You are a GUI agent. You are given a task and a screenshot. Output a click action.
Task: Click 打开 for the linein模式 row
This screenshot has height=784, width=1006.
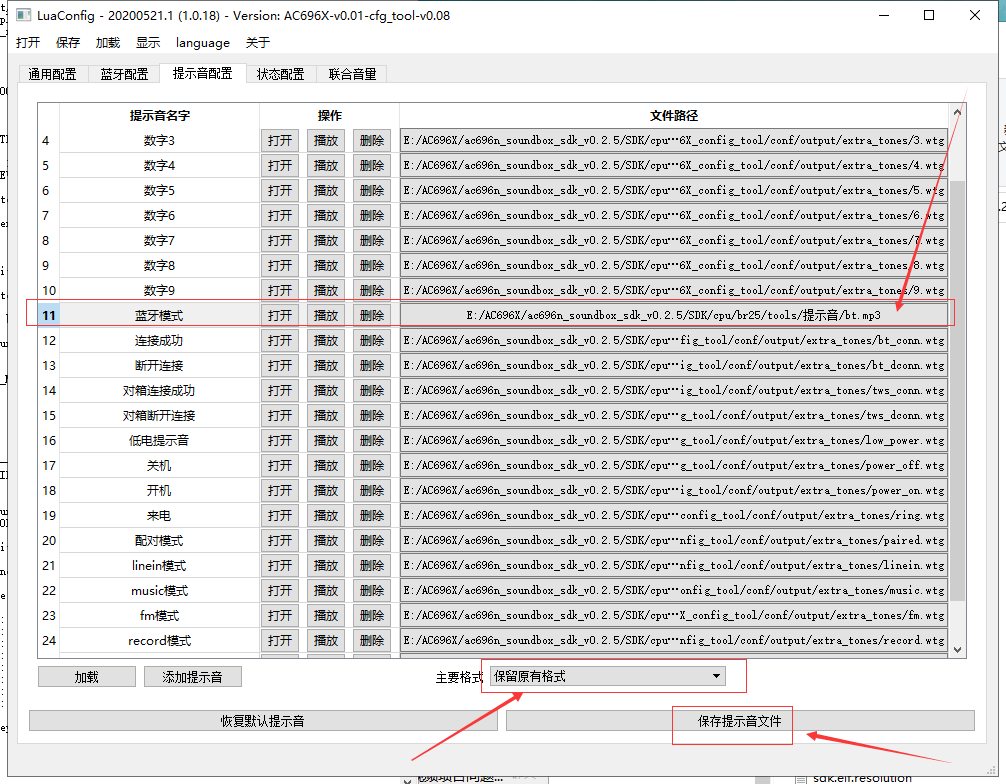280,565
